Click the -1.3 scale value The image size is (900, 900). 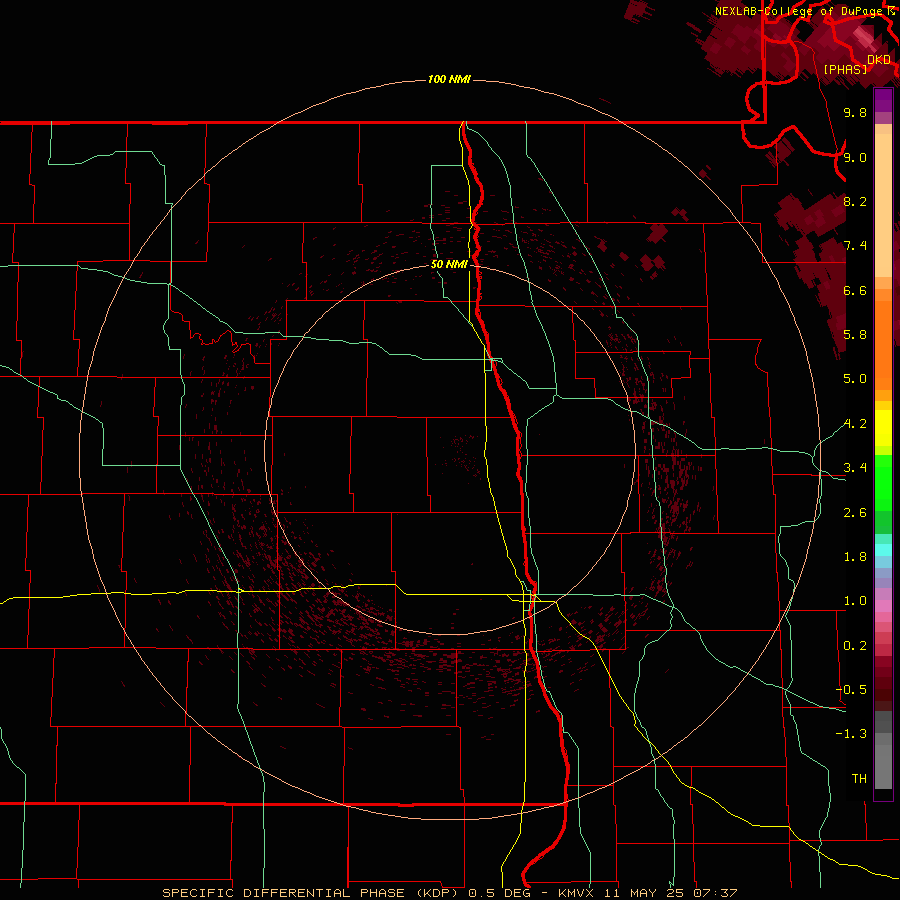click(851, 734)
